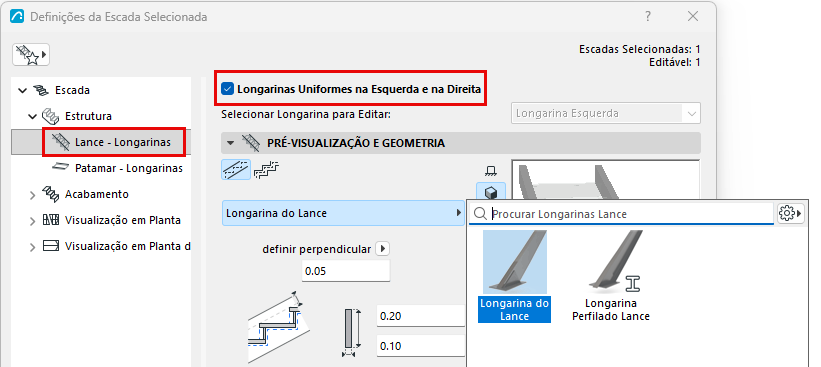
Task: Collapse the Estrutura tree node
Action: pos(33,116)
